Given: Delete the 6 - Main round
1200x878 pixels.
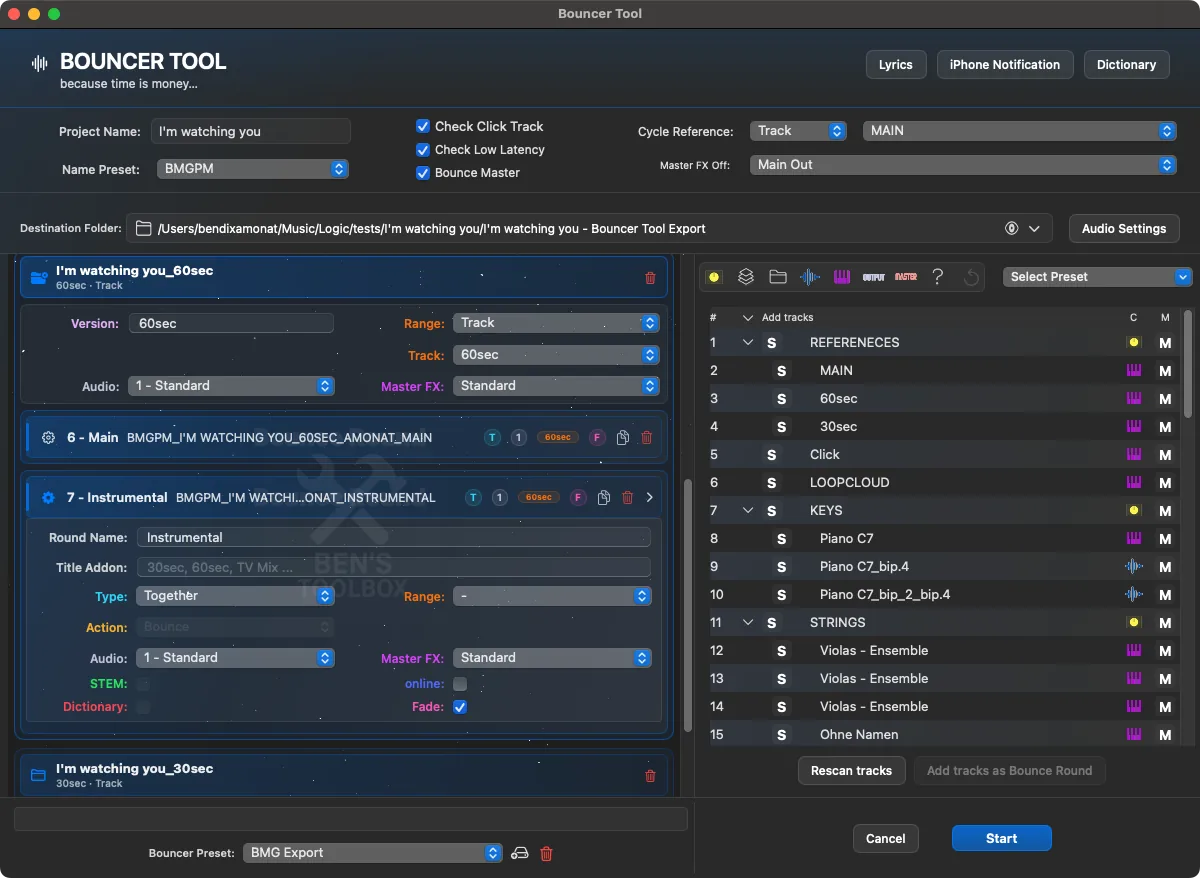Looking at the screenshot, I should (x=646, y=438).
